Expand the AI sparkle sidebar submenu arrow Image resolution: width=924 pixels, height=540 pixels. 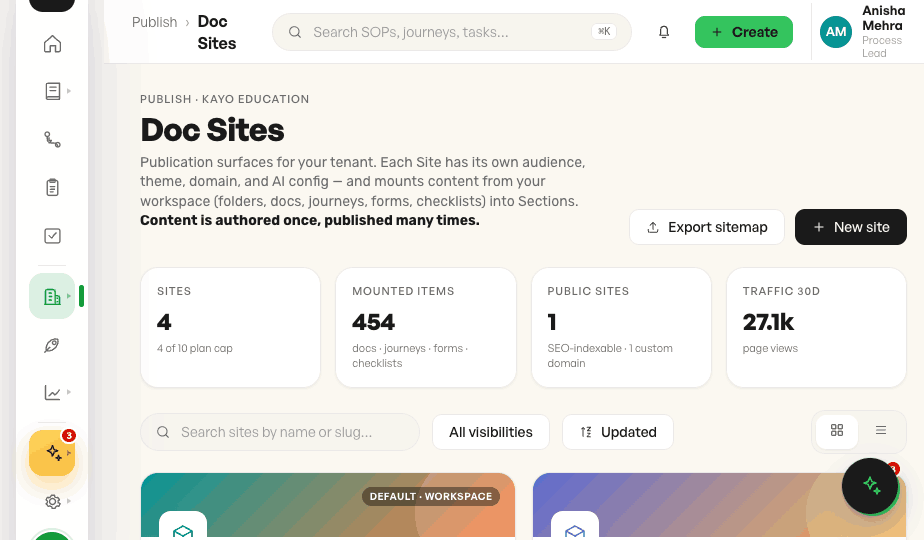point(69,453)
